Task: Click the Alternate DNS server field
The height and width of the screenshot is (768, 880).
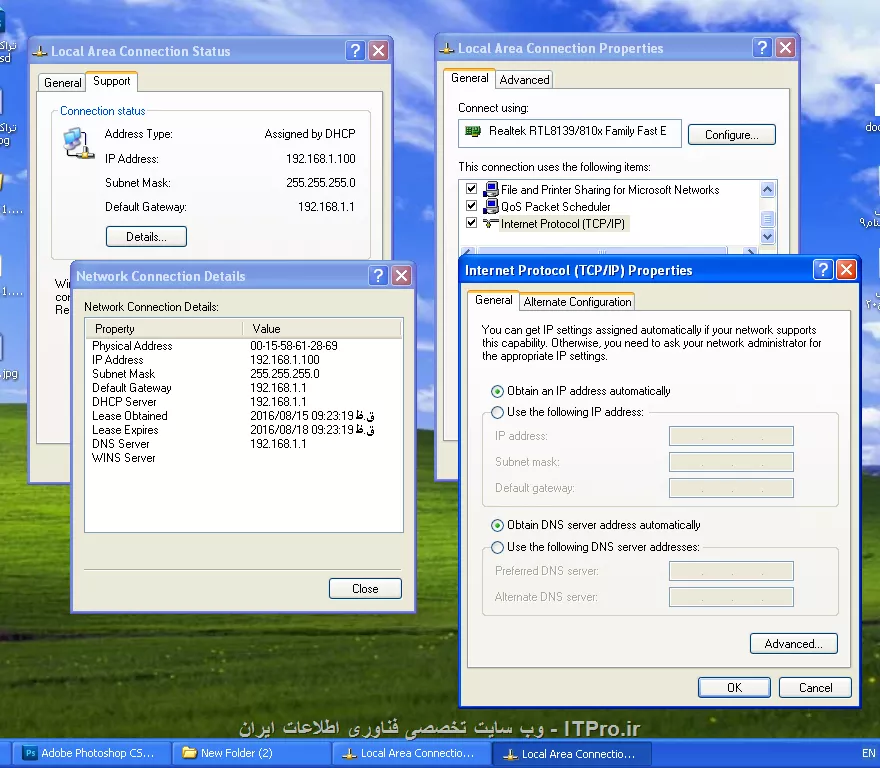Action: pos(731,597)
